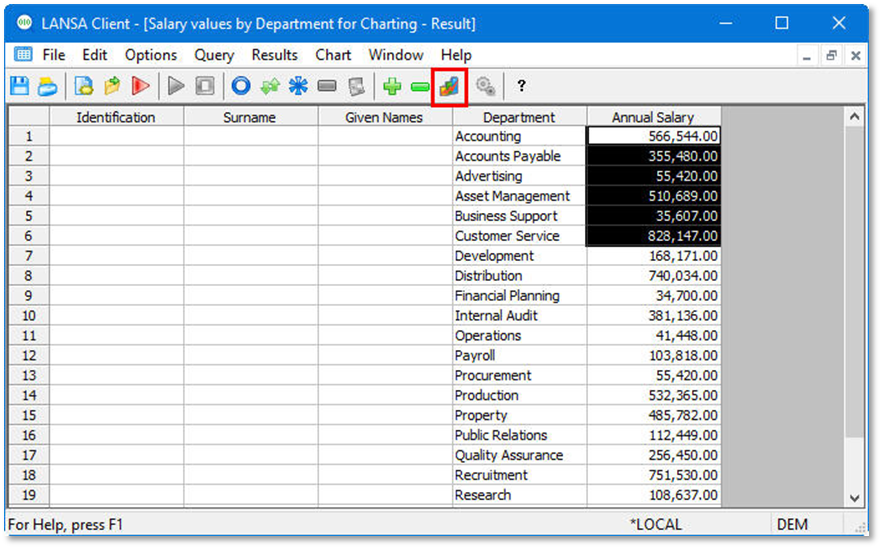This screenshot has width=881, height=548.
Task: Click the vertical scrollbar down arrow
Action: coord(854,497)
